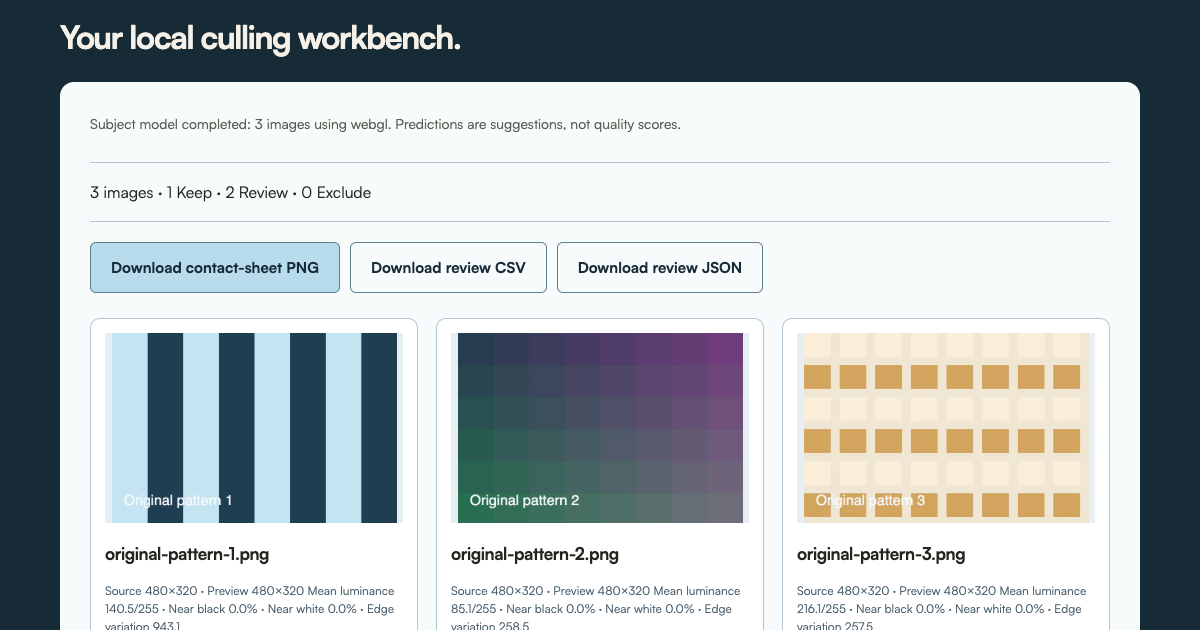Viewport: 1200px width, 630px height.
Task: View the tan squares pattern 3 thumbnail
Action: coord(946,428)
